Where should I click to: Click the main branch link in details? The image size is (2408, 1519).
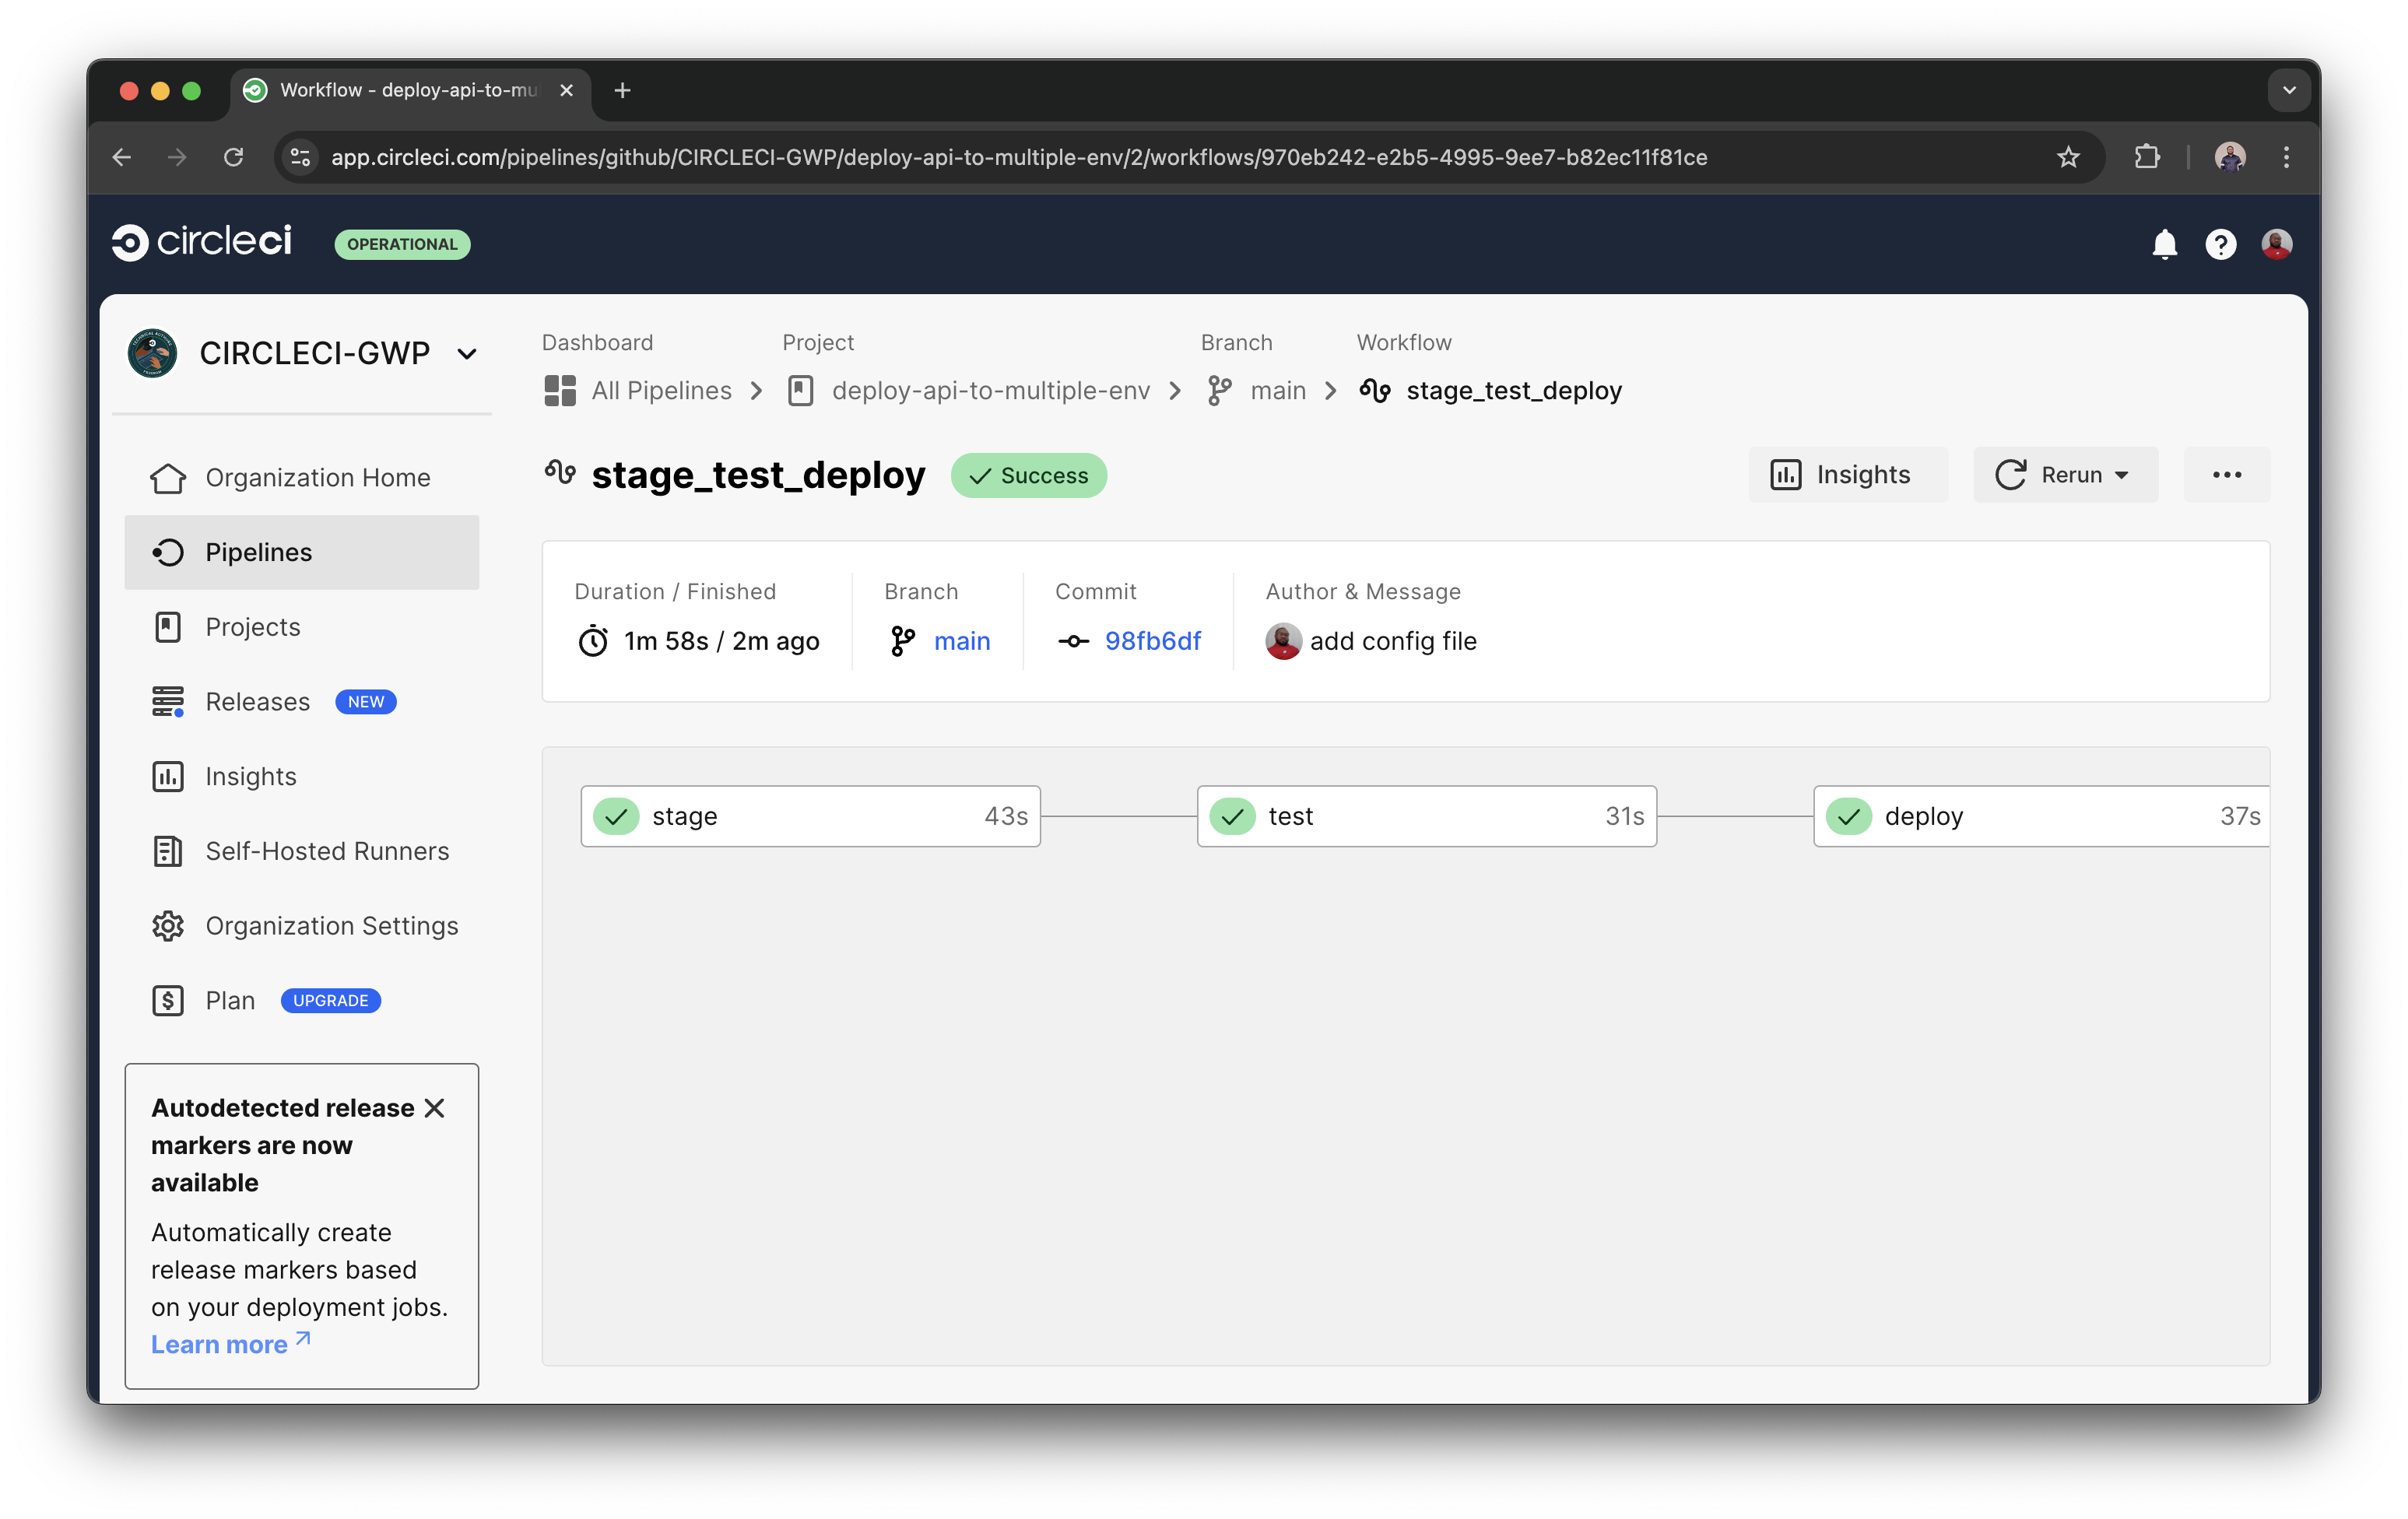point(962,640)
